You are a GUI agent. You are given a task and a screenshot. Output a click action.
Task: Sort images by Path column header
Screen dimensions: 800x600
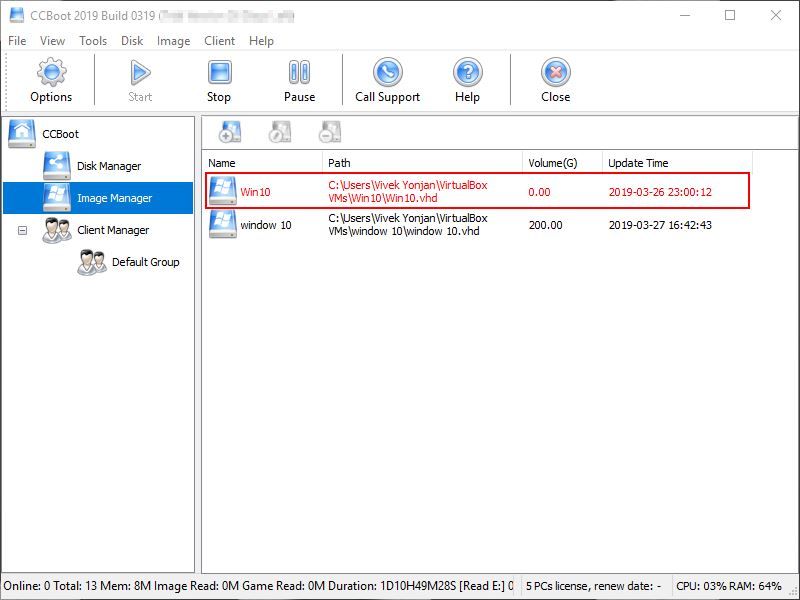(422, 163)
